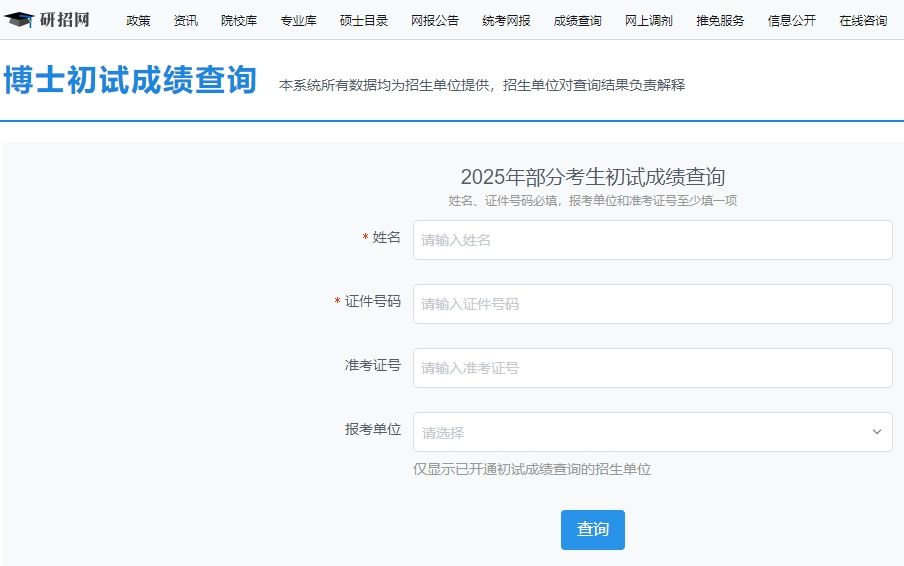Focus the 证件号码 input field
Viewport: 904px width, 566px height.
[x=653, y=304]
